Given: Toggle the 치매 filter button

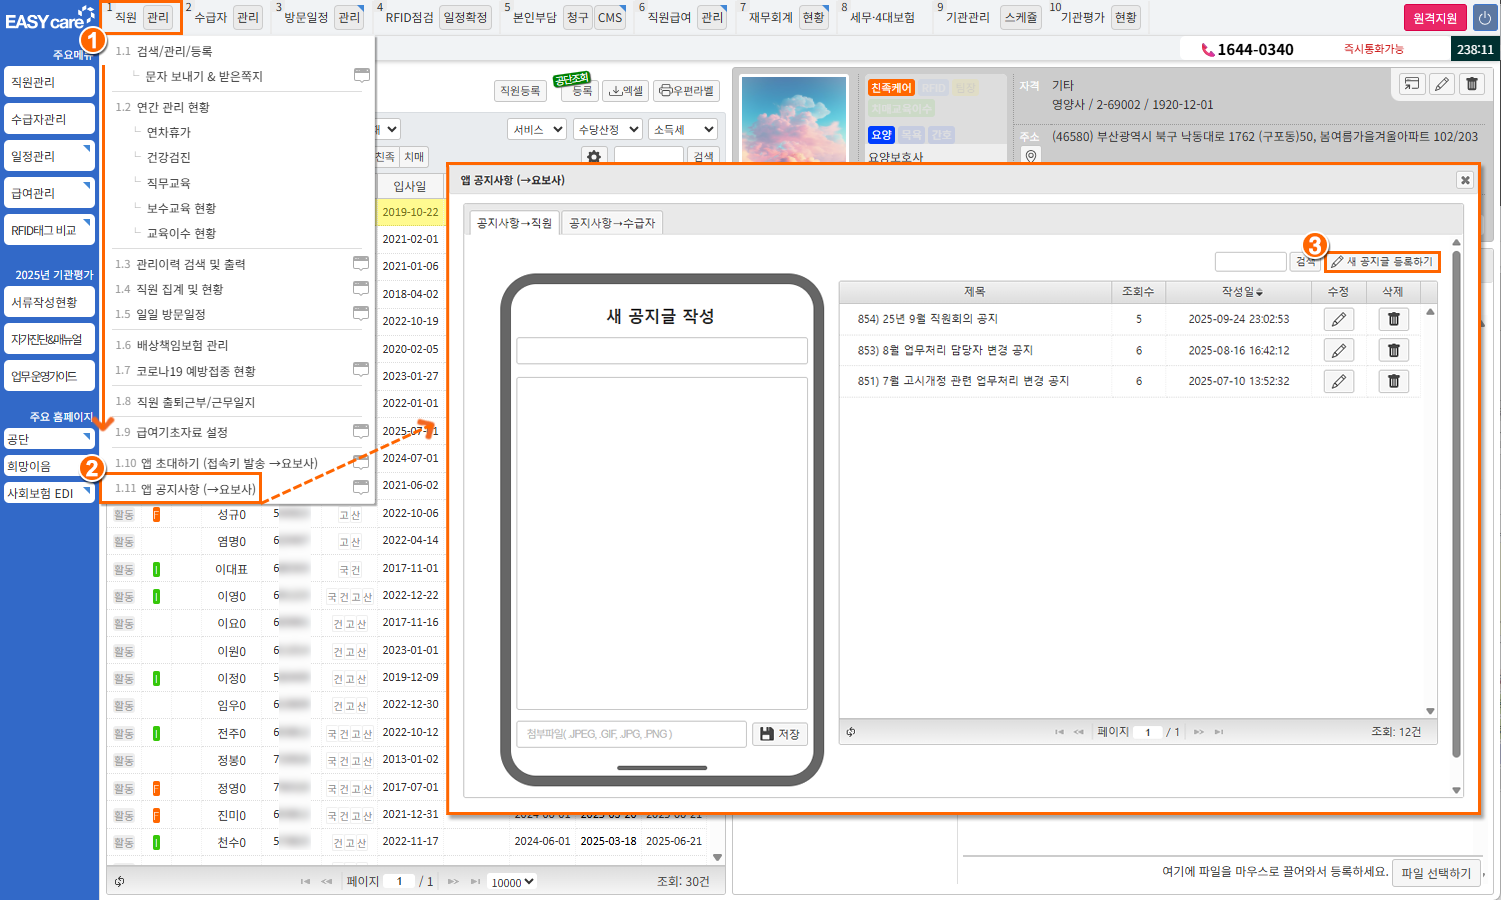Looking at the screenshot, I should 414,157.
